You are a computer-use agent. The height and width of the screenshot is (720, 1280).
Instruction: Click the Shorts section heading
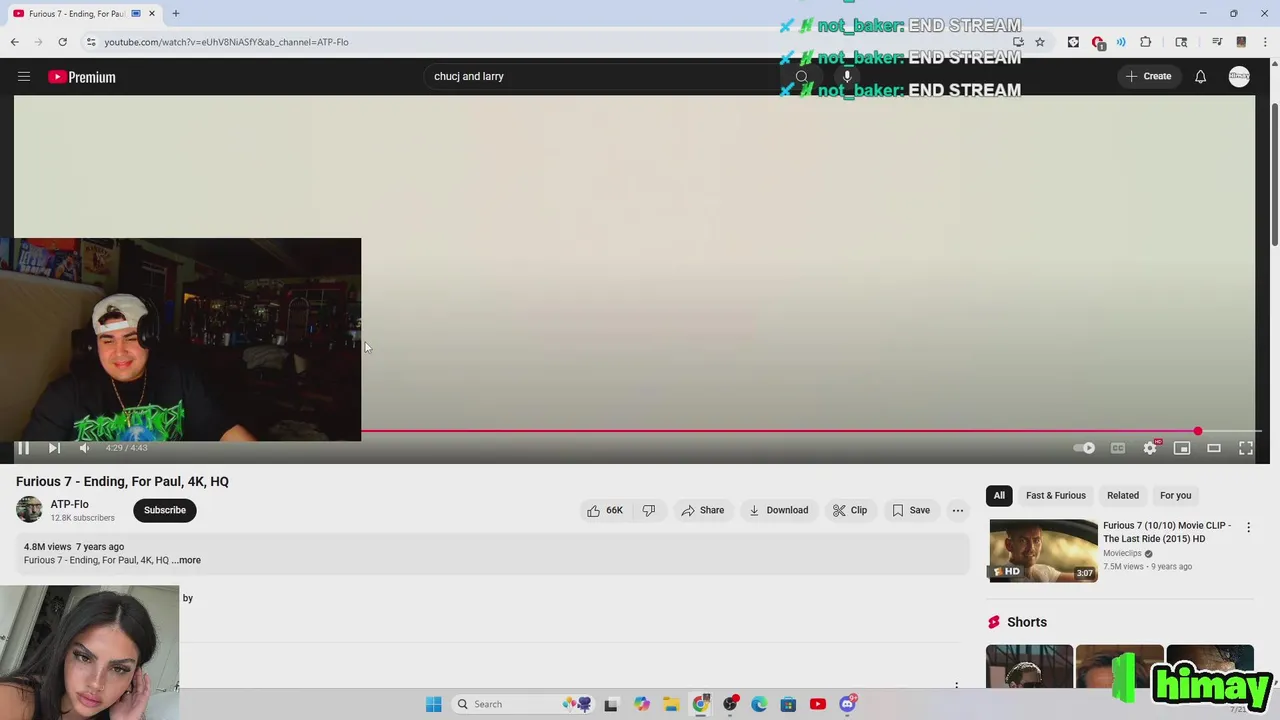[1027, 622]
